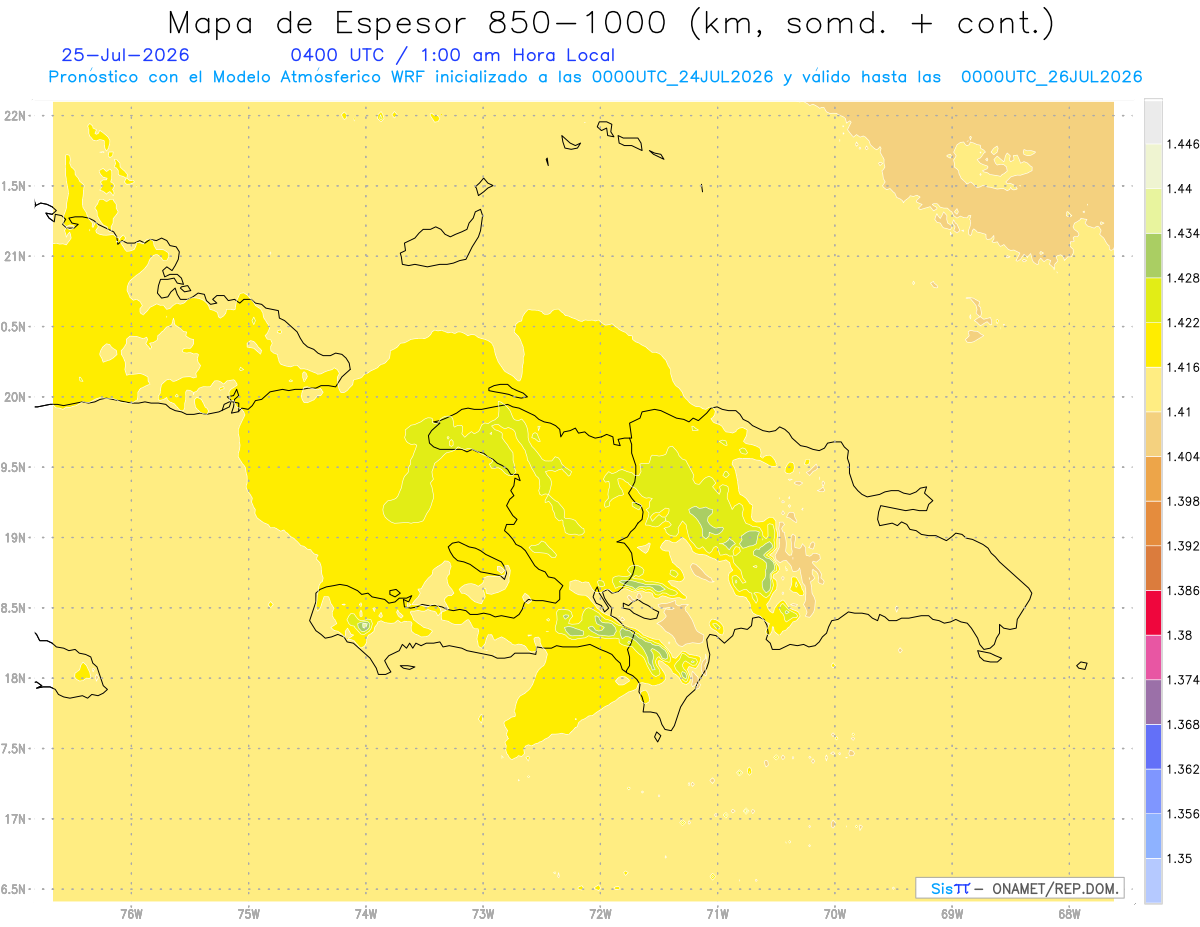This screenshot has width=1200, height=927.
Task: Pick the bright yellow swatch between 1.416 and 1.422
Action: [x=1153, y=345]
